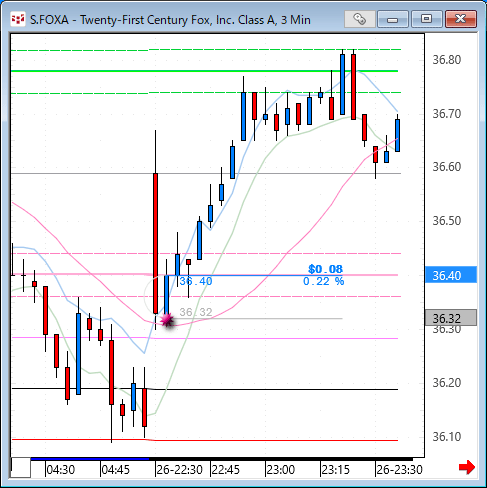Click the blue session bar on time axis

click(x=90, y=459)
